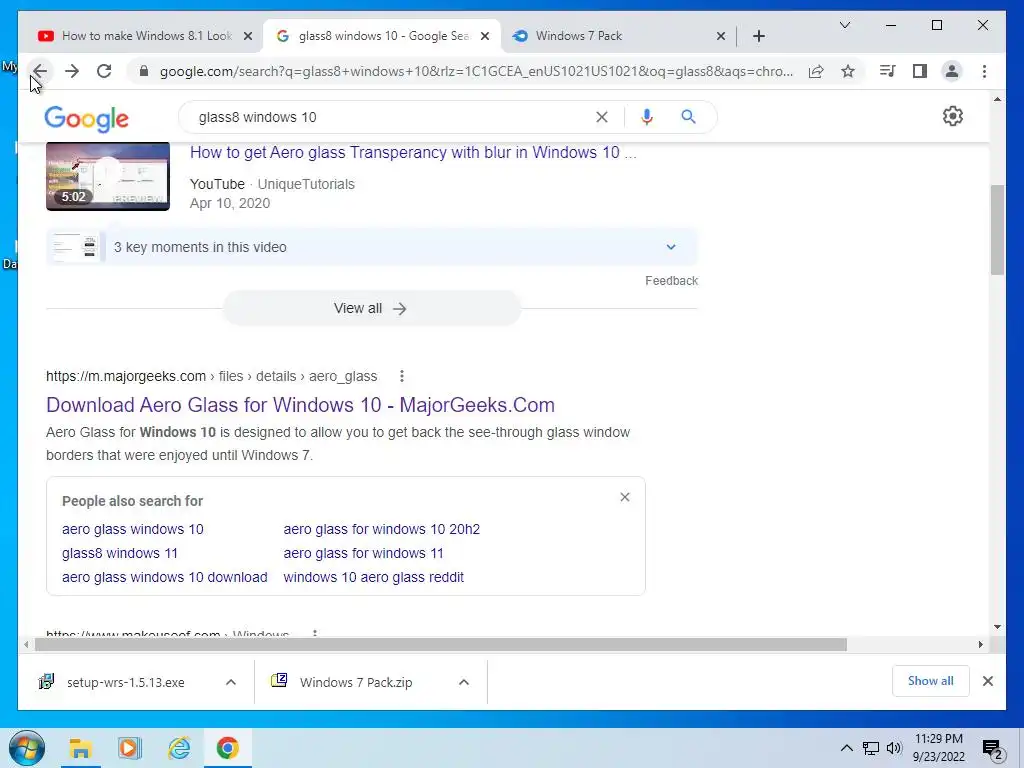Open the media control toolbar icon
Viewport: 1024px width, 768px height.
tap(888, 71)
